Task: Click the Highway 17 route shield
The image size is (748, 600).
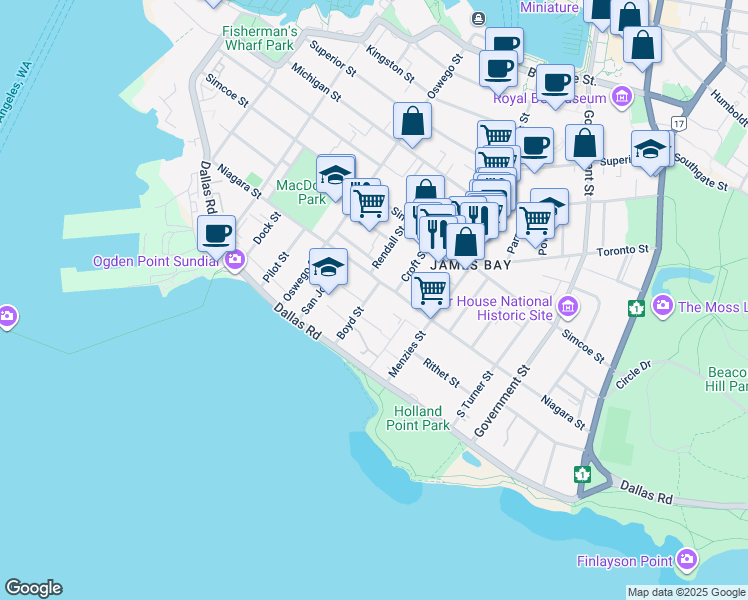Action: tap(679, 124)
